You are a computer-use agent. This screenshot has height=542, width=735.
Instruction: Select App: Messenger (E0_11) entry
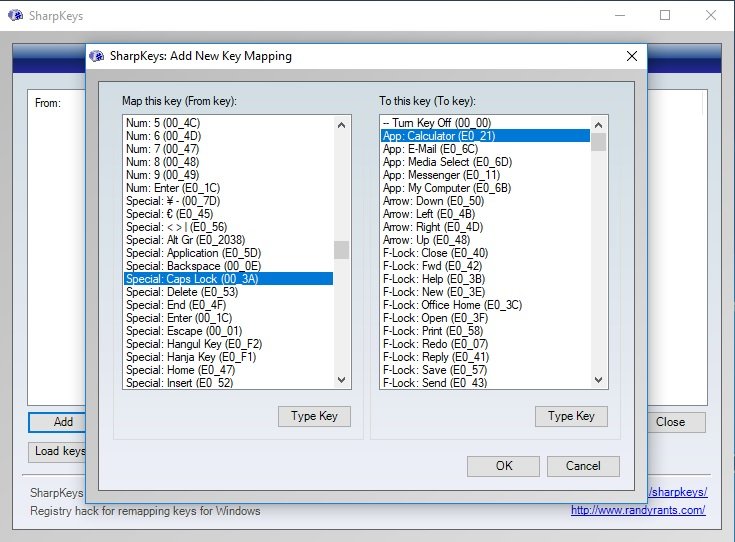485,175
